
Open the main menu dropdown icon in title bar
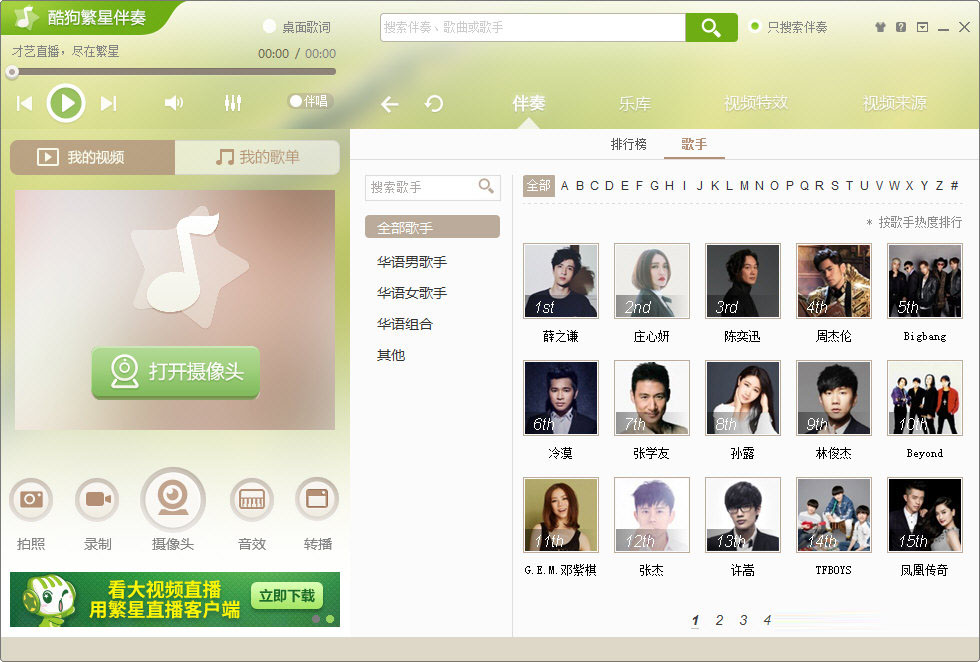(922, 27)
